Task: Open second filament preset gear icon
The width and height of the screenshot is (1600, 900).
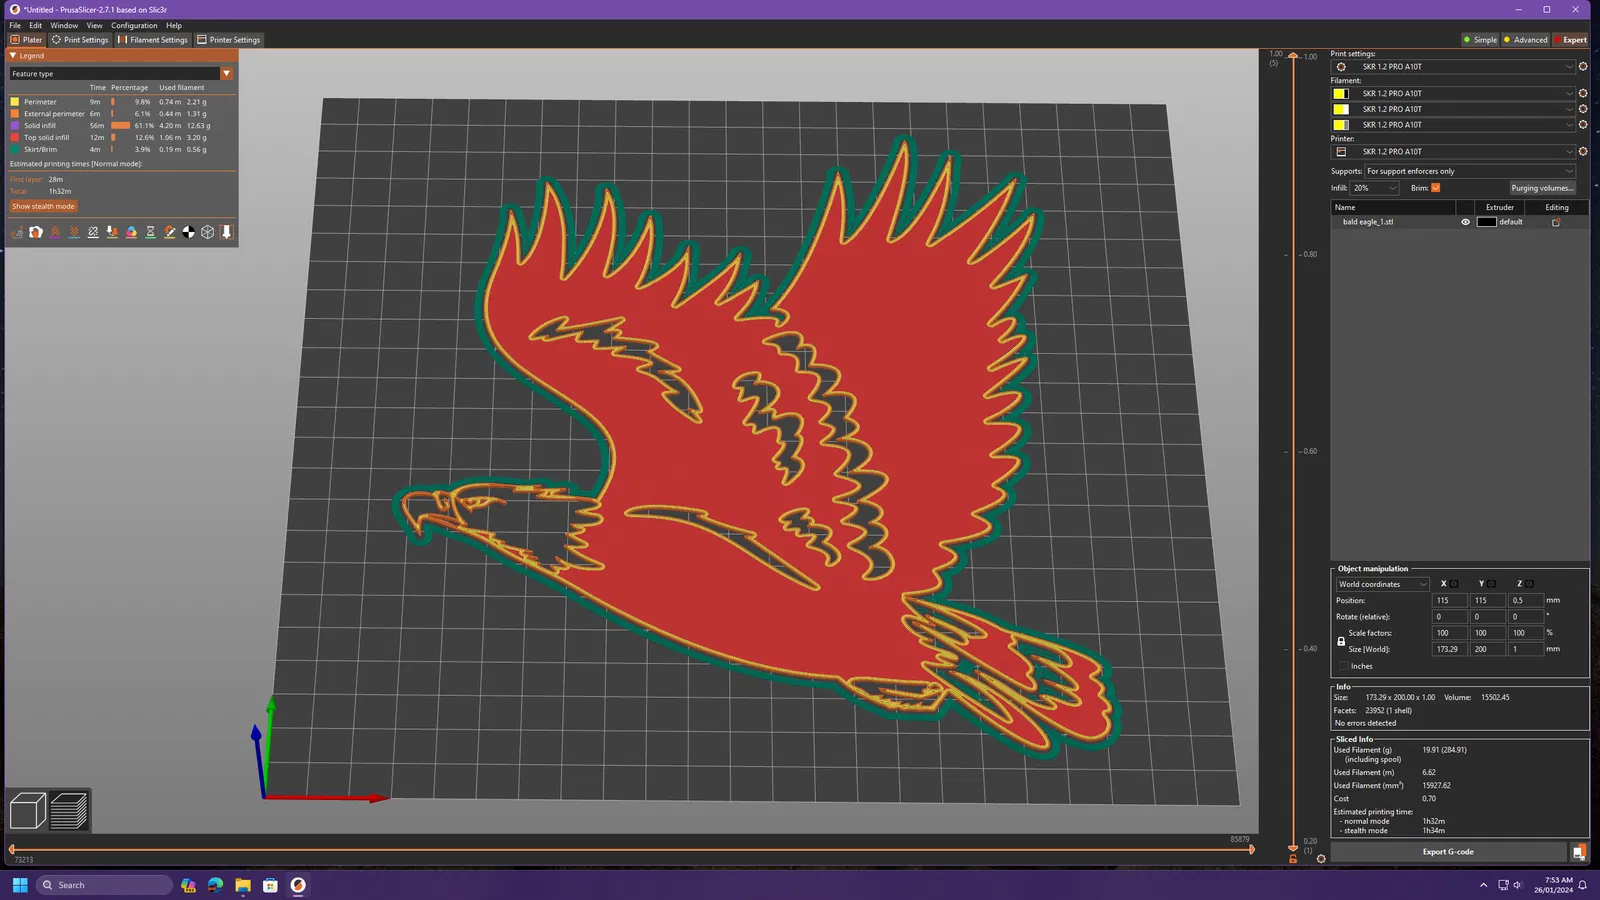Action: point(1583,109)
